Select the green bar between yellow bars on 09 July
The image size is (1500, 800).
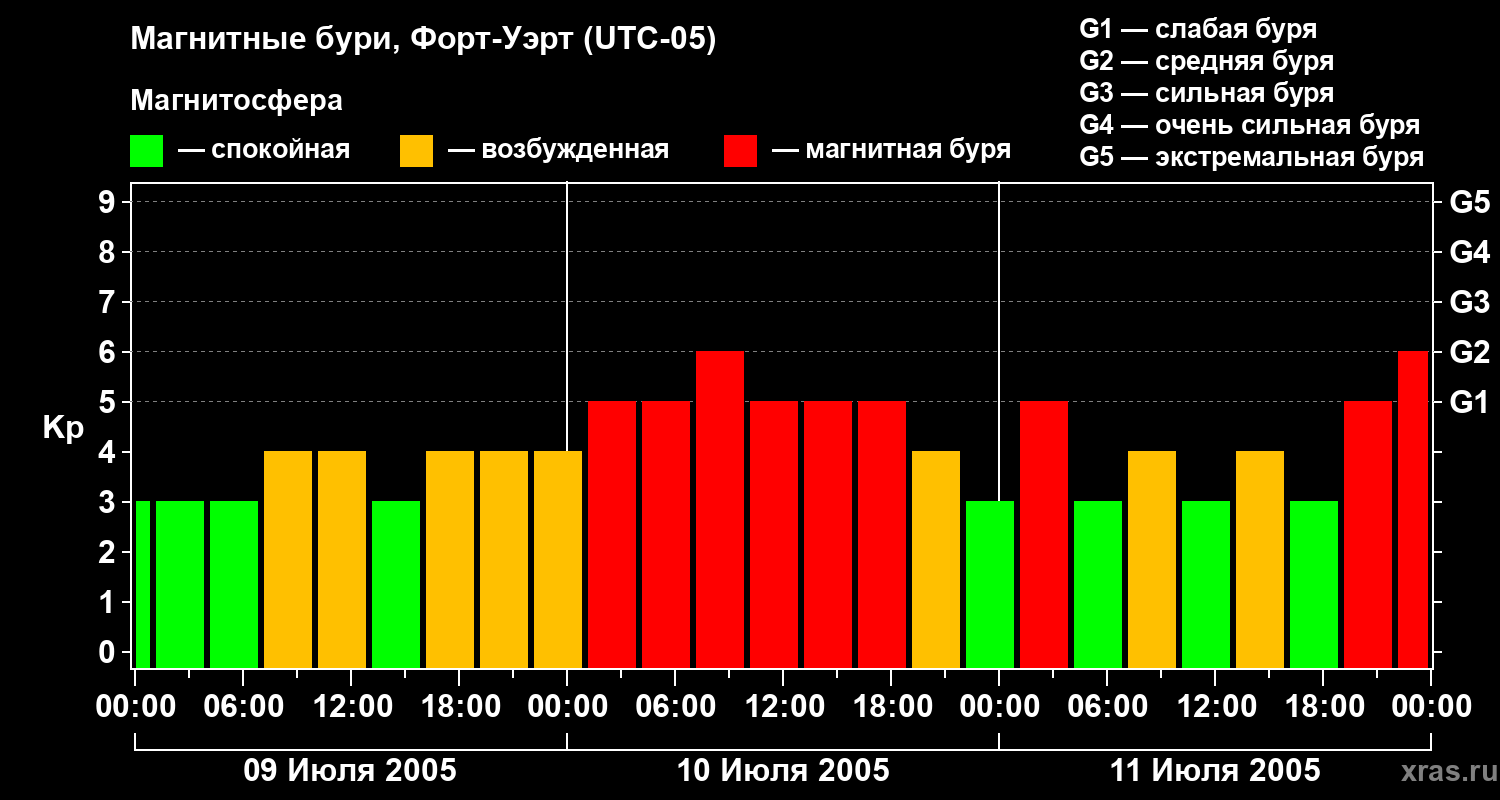click(396, 584)
